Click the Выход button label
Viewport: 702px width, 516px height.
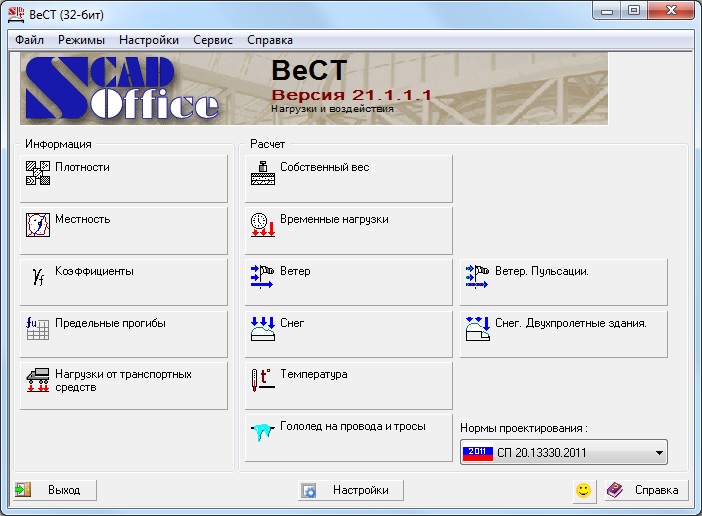64,490
